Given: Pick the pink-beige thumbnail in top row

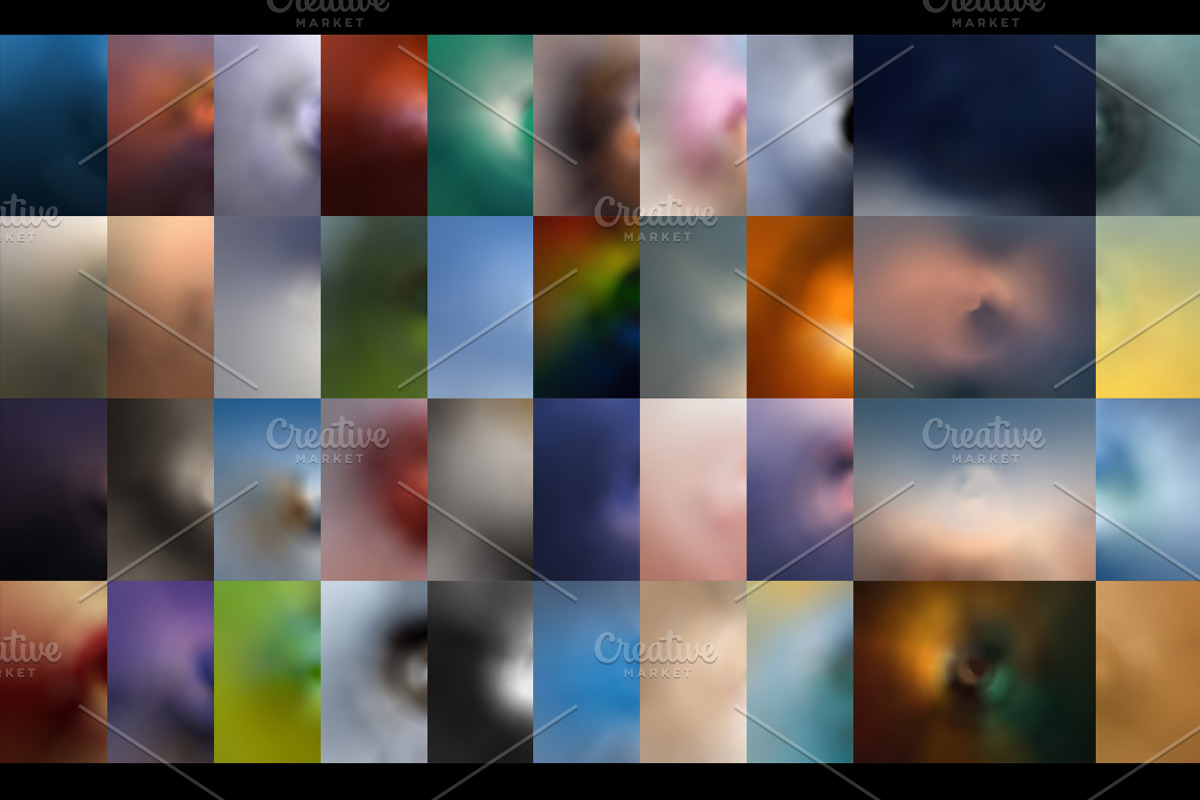Looking at the screenshot, I should click(x=693, y=125).
